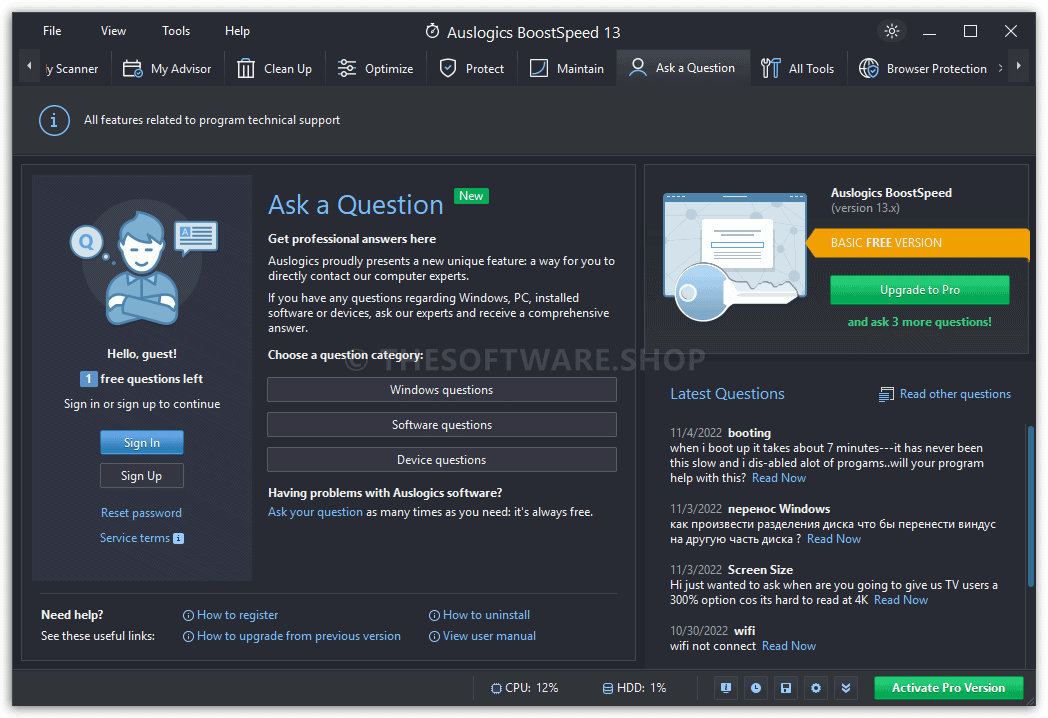The width and height of the screenshot is (1048, 718).
Task: Open the Reset password link
Action: point(141,513)
